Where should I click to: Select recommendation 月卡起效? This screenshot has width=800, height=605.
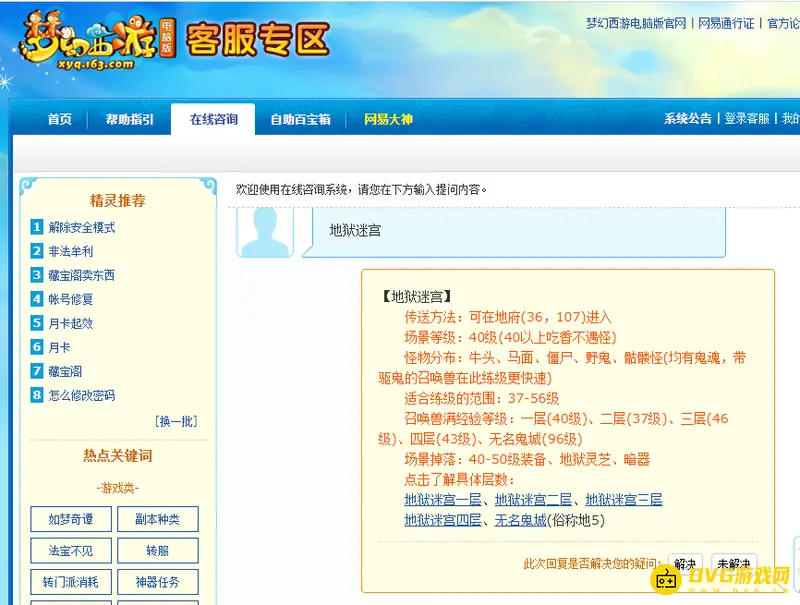click(x=71, y=323)
